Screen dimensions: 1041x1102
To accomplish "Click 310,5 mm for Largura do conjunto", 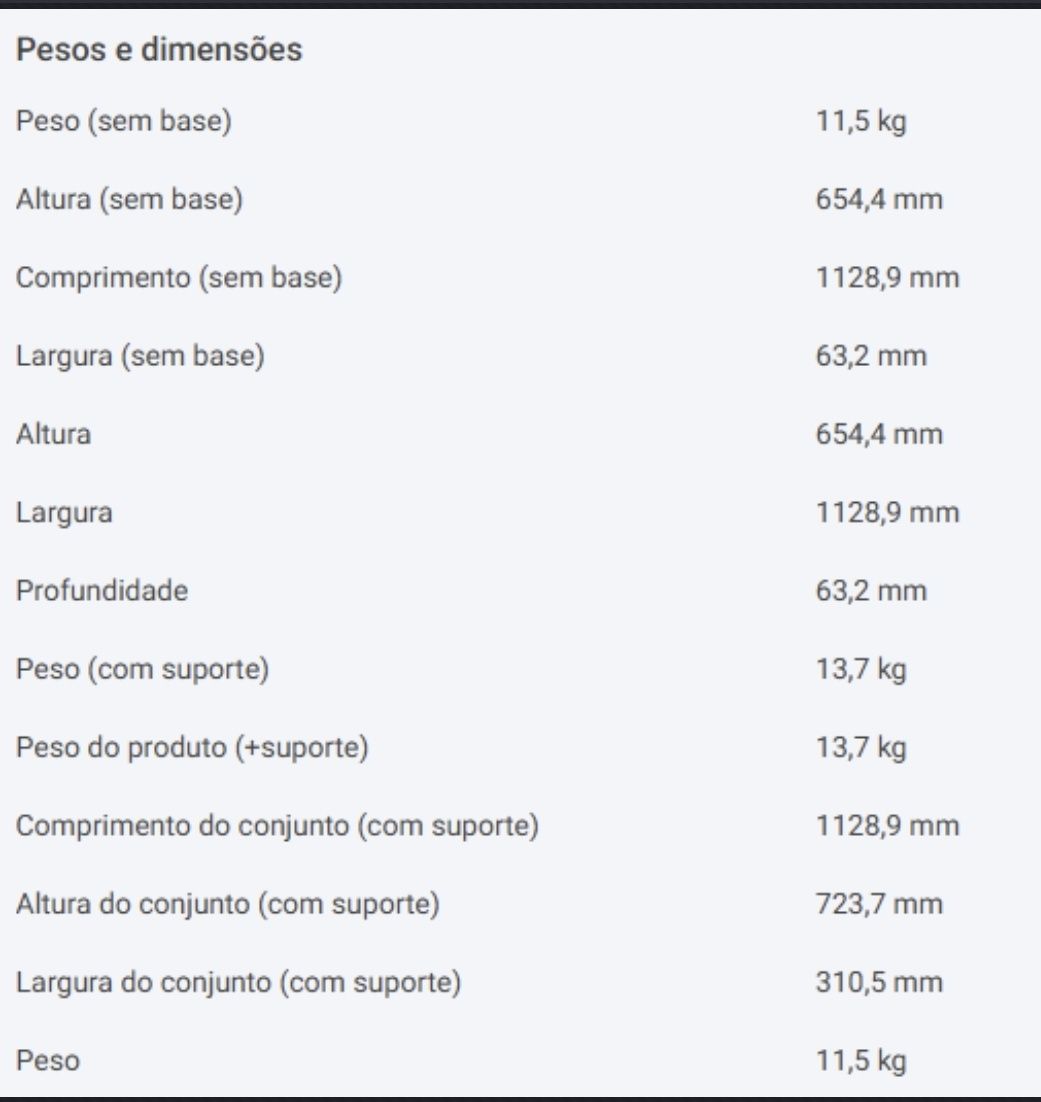I will [x=879, y=983].
